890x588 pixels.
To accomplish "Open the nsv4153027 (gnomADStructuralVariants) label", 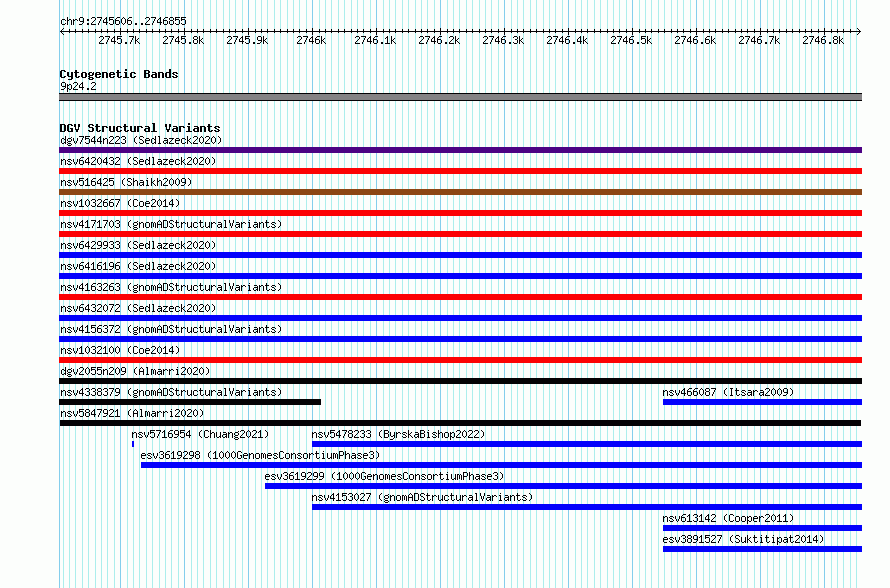I will [422, 497].
